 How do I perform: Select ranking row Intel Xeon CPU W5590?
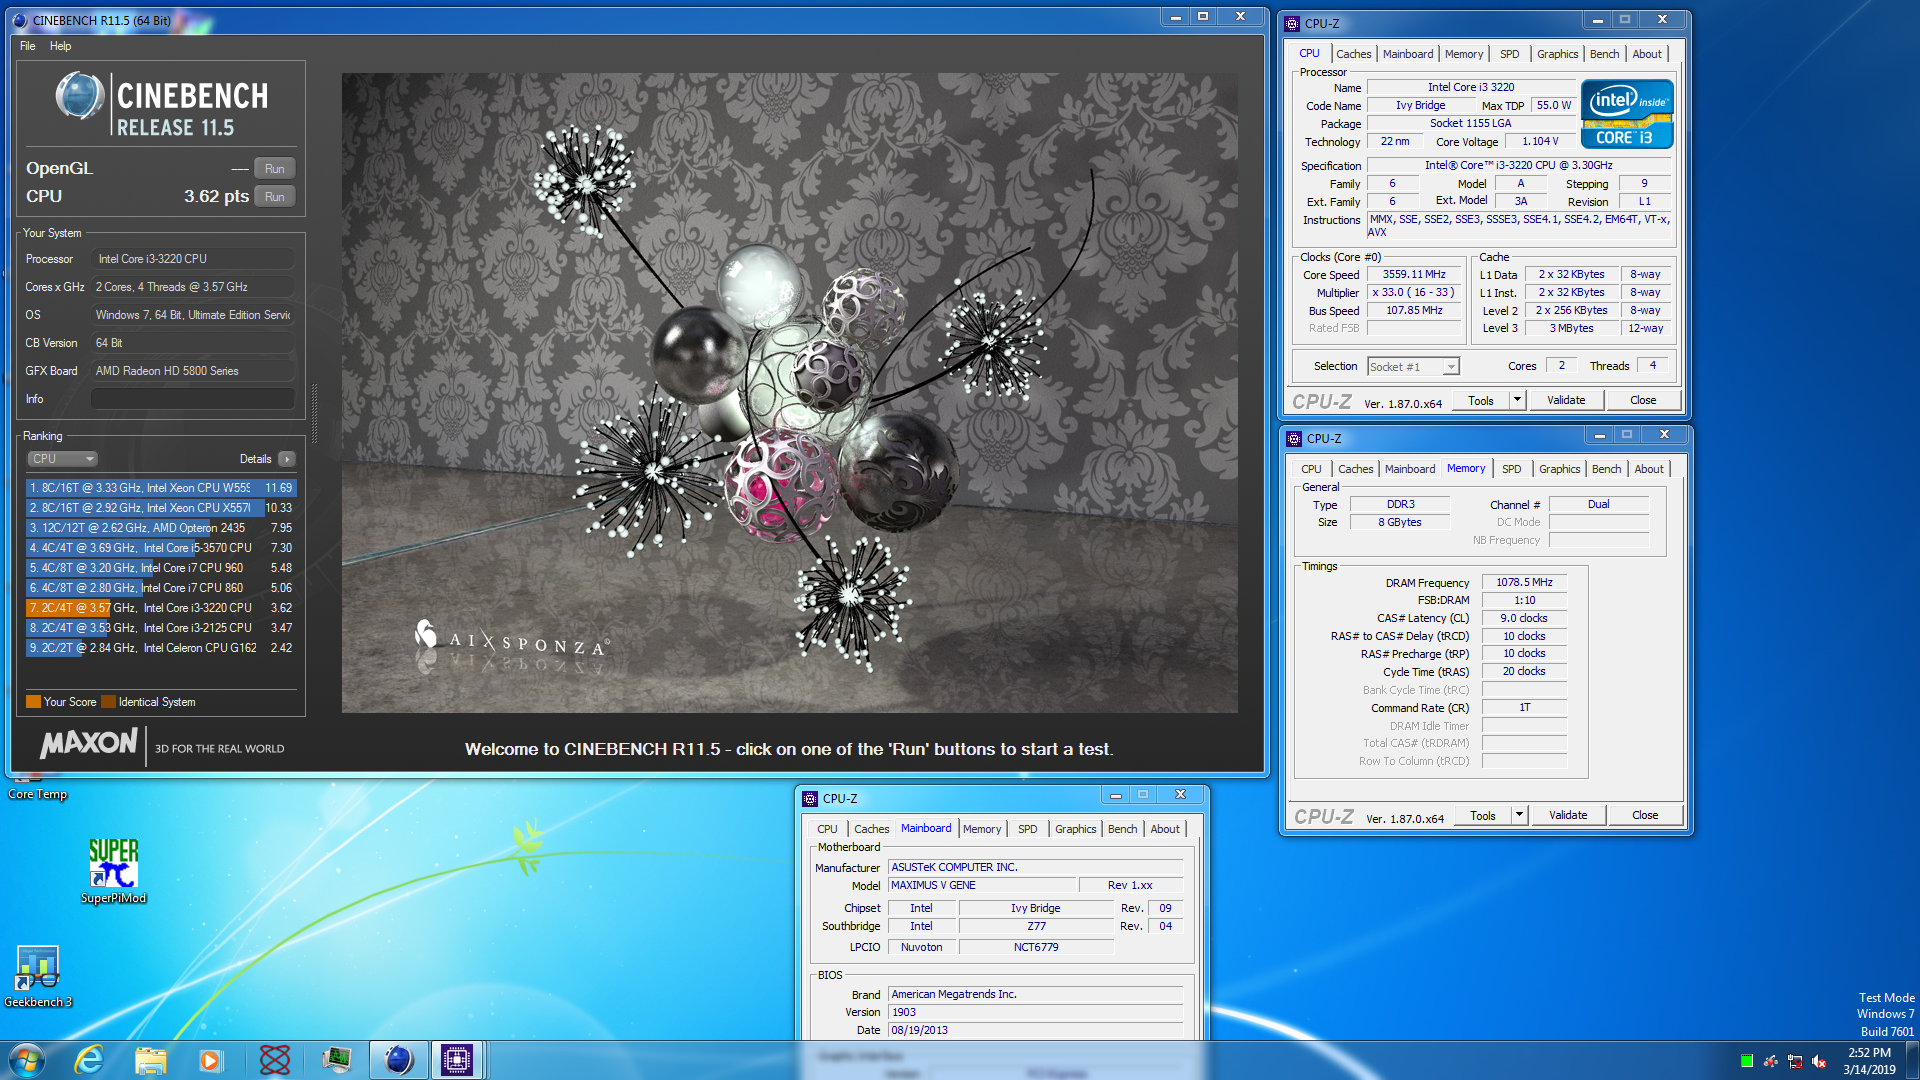point(160,488)
